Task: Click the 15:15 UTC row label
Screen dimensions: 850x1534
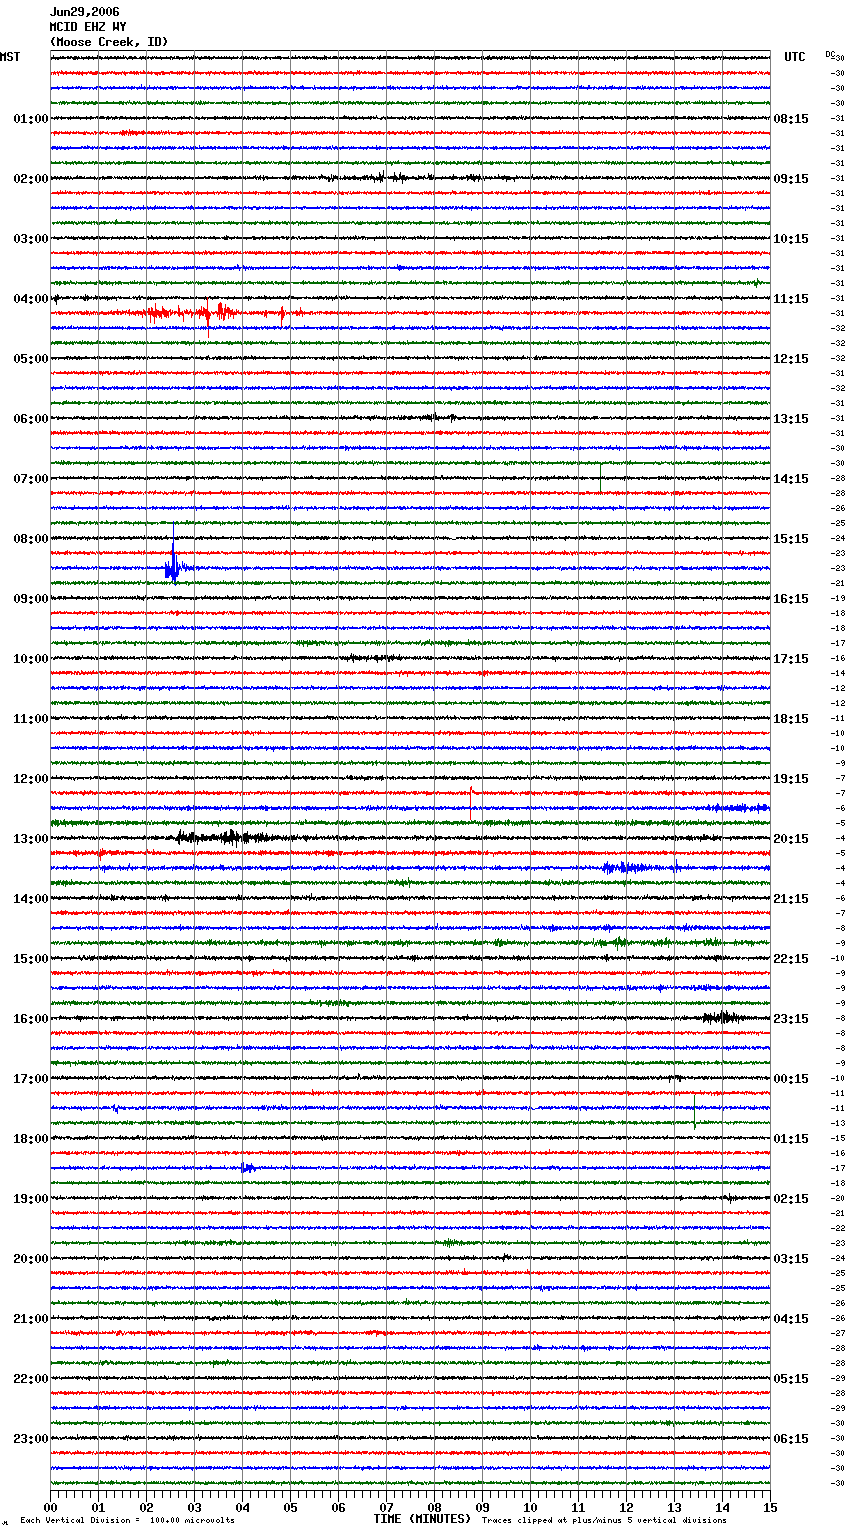Action: point(791,539)
